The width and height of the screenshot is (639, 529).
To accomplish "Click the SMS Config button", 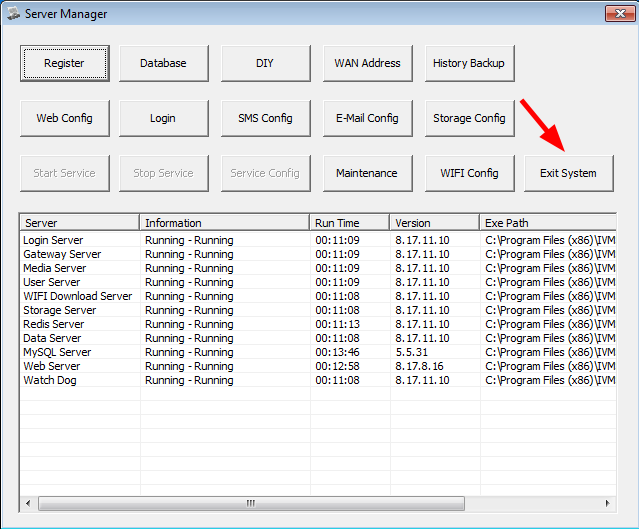I will coord(265,118).
